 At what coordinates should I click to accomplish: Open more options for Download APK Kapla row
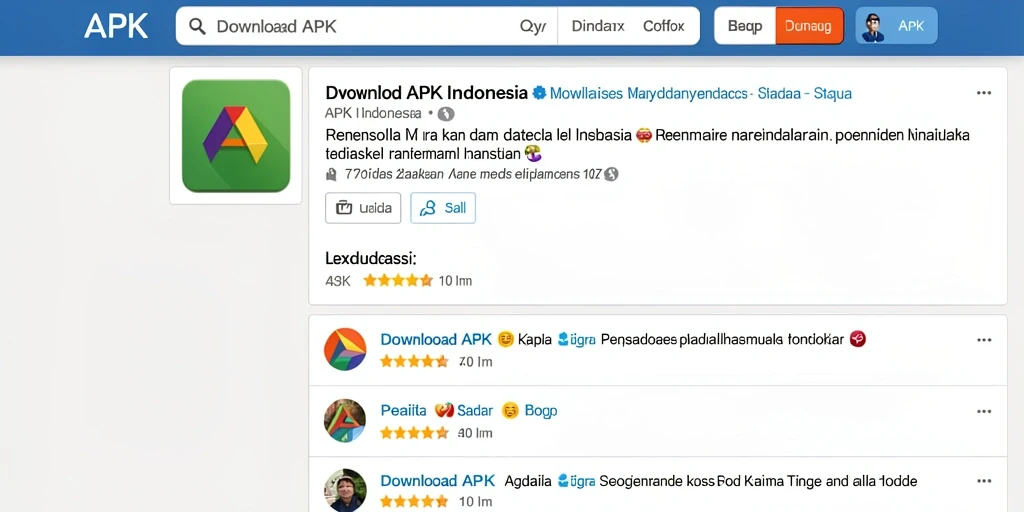[x=984, y=340]
